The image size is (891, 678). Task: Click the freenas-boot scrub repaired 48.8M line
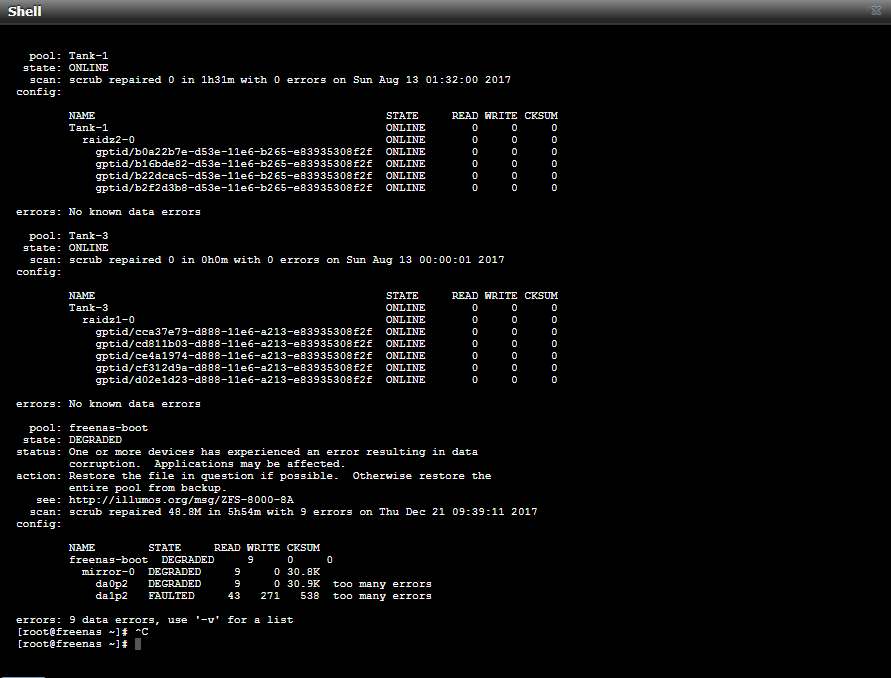click(x=283, y=512)
